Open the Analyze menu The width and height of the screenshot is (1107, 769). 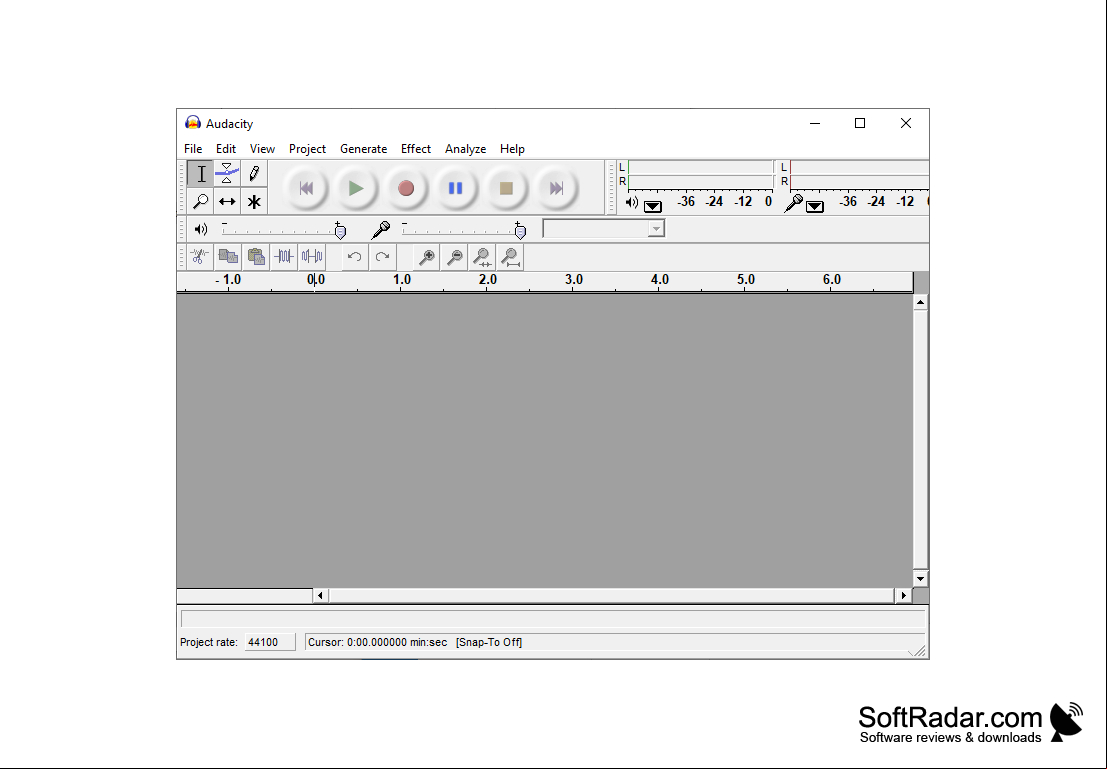[x=465, y=149]
